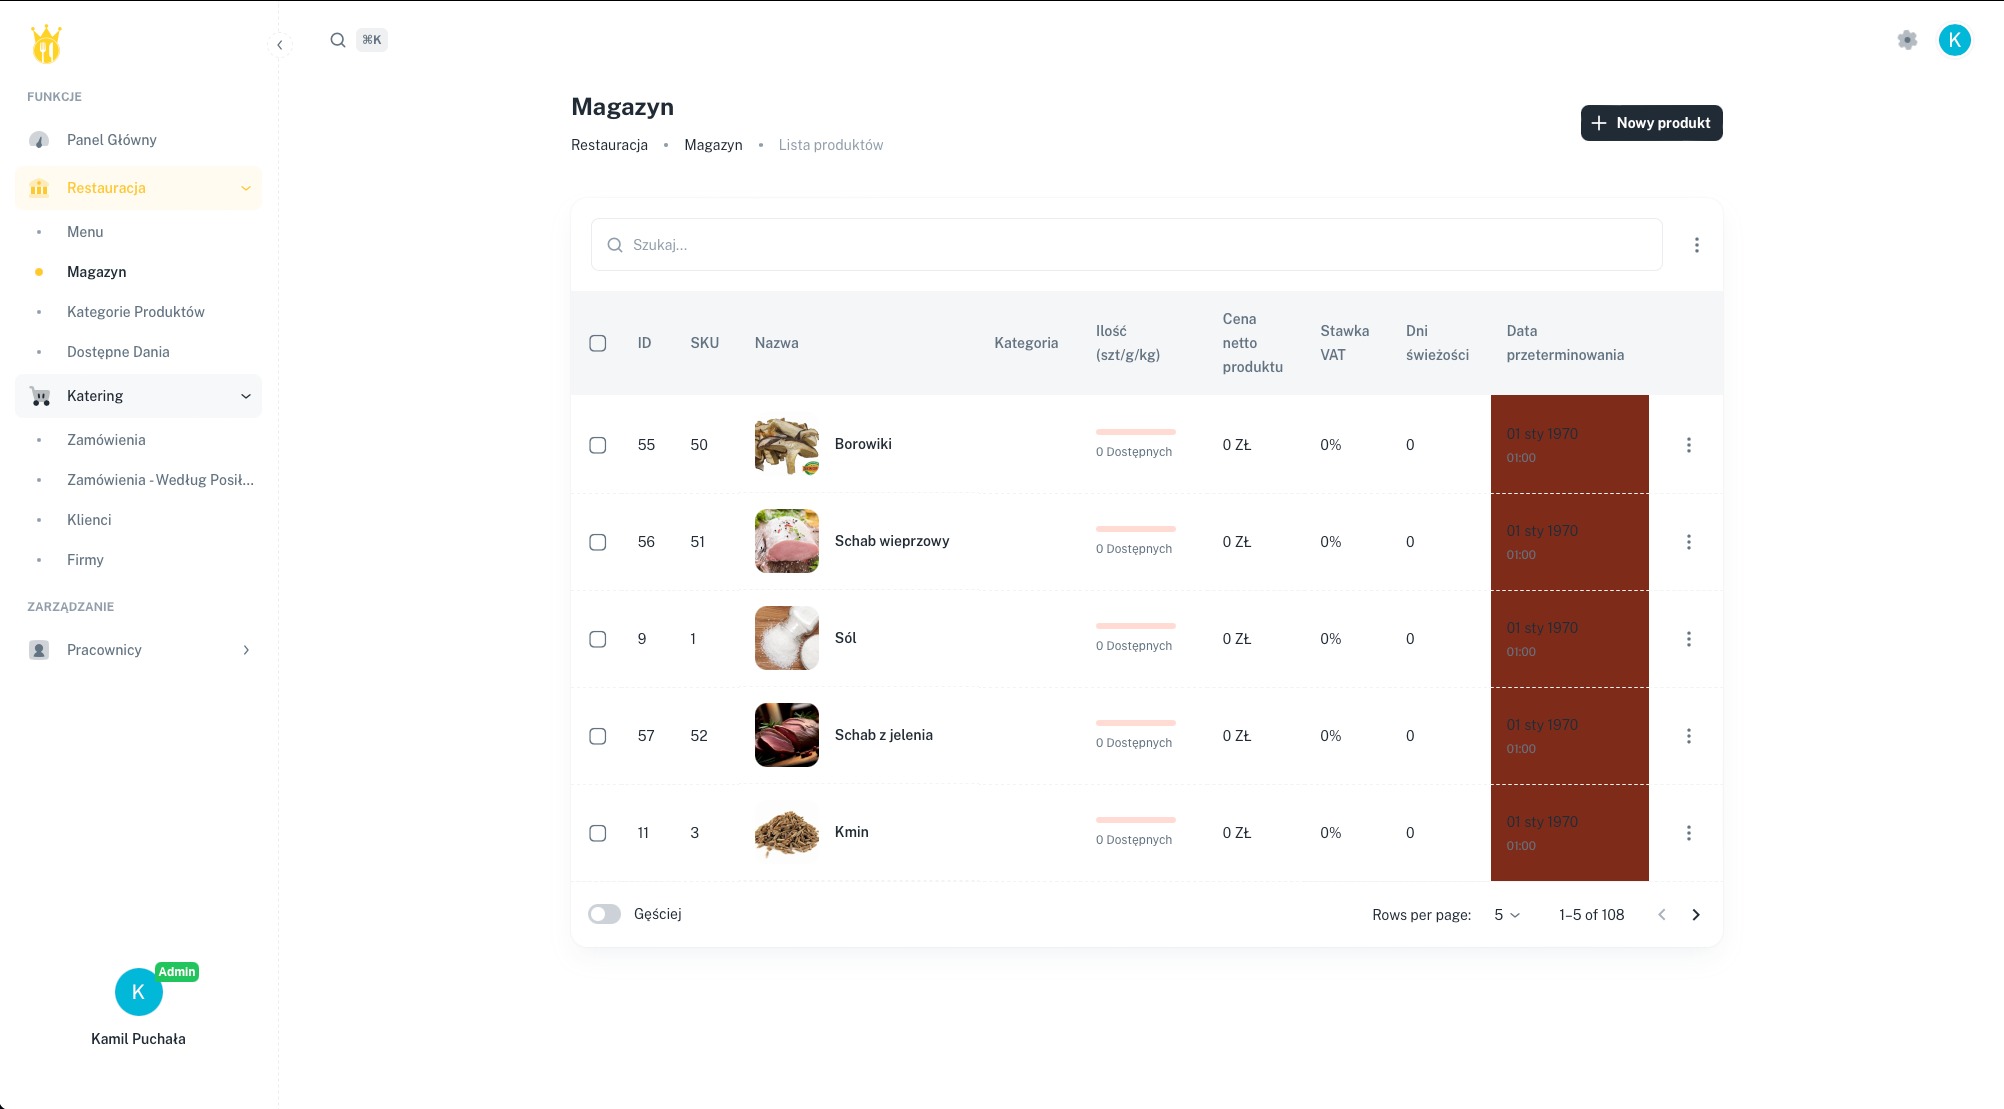This screenshot has height=1109, width=2004.
Task: Expand the Pracownicy submenu
Action: 246,650
